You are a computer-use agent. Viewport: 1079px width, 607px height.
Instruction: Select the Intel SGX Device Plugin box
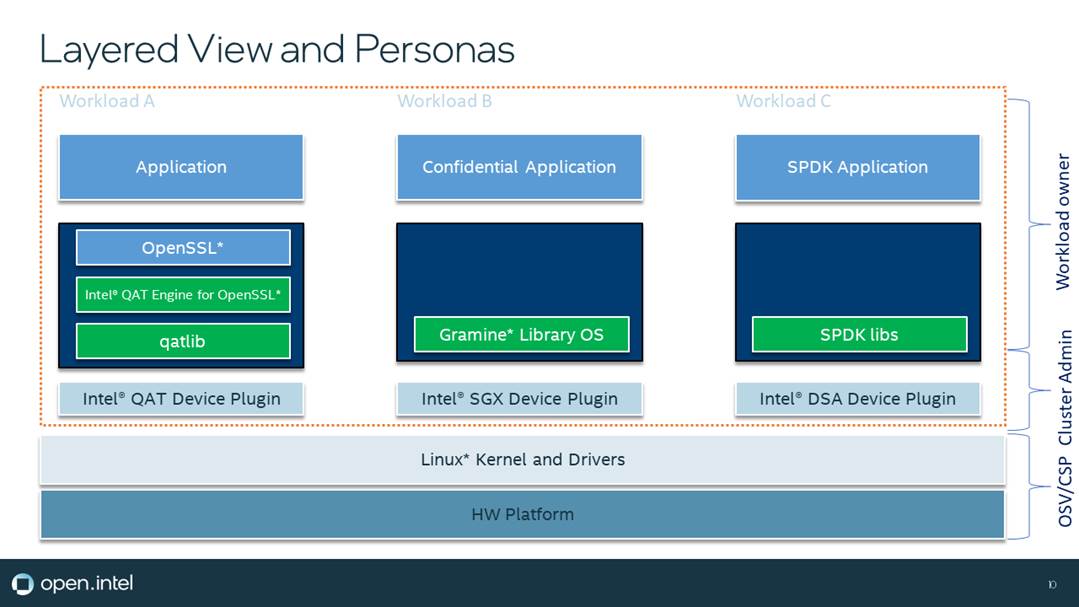click(520, 399)
